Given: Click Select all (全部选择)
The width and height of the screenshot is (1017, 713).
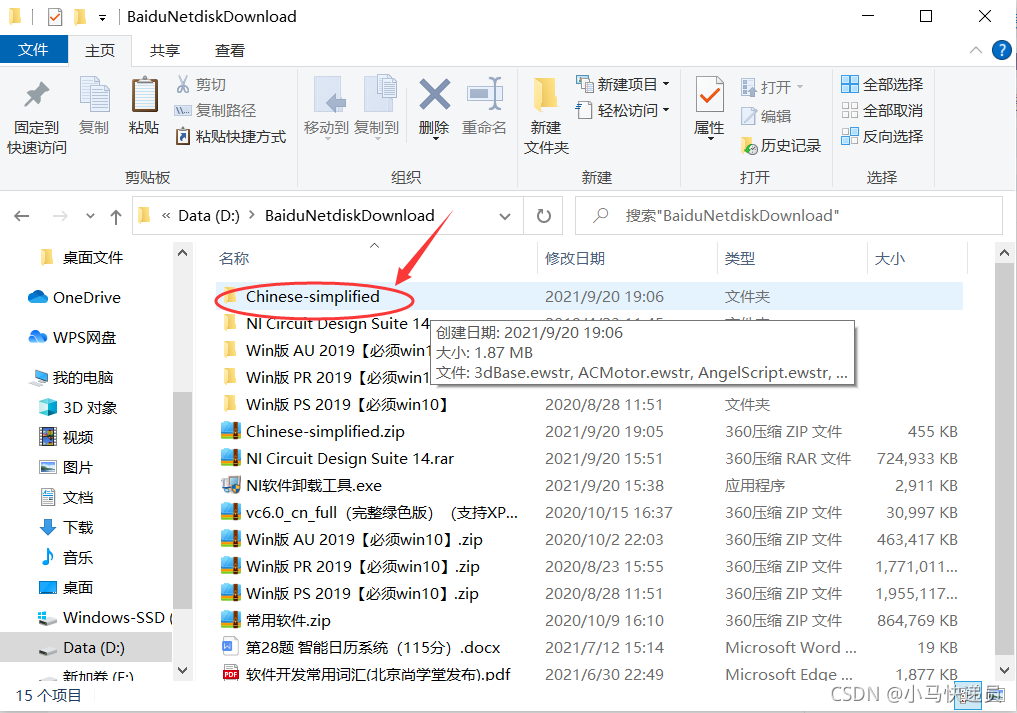Looking at the screenshot, I should (882, 84).
